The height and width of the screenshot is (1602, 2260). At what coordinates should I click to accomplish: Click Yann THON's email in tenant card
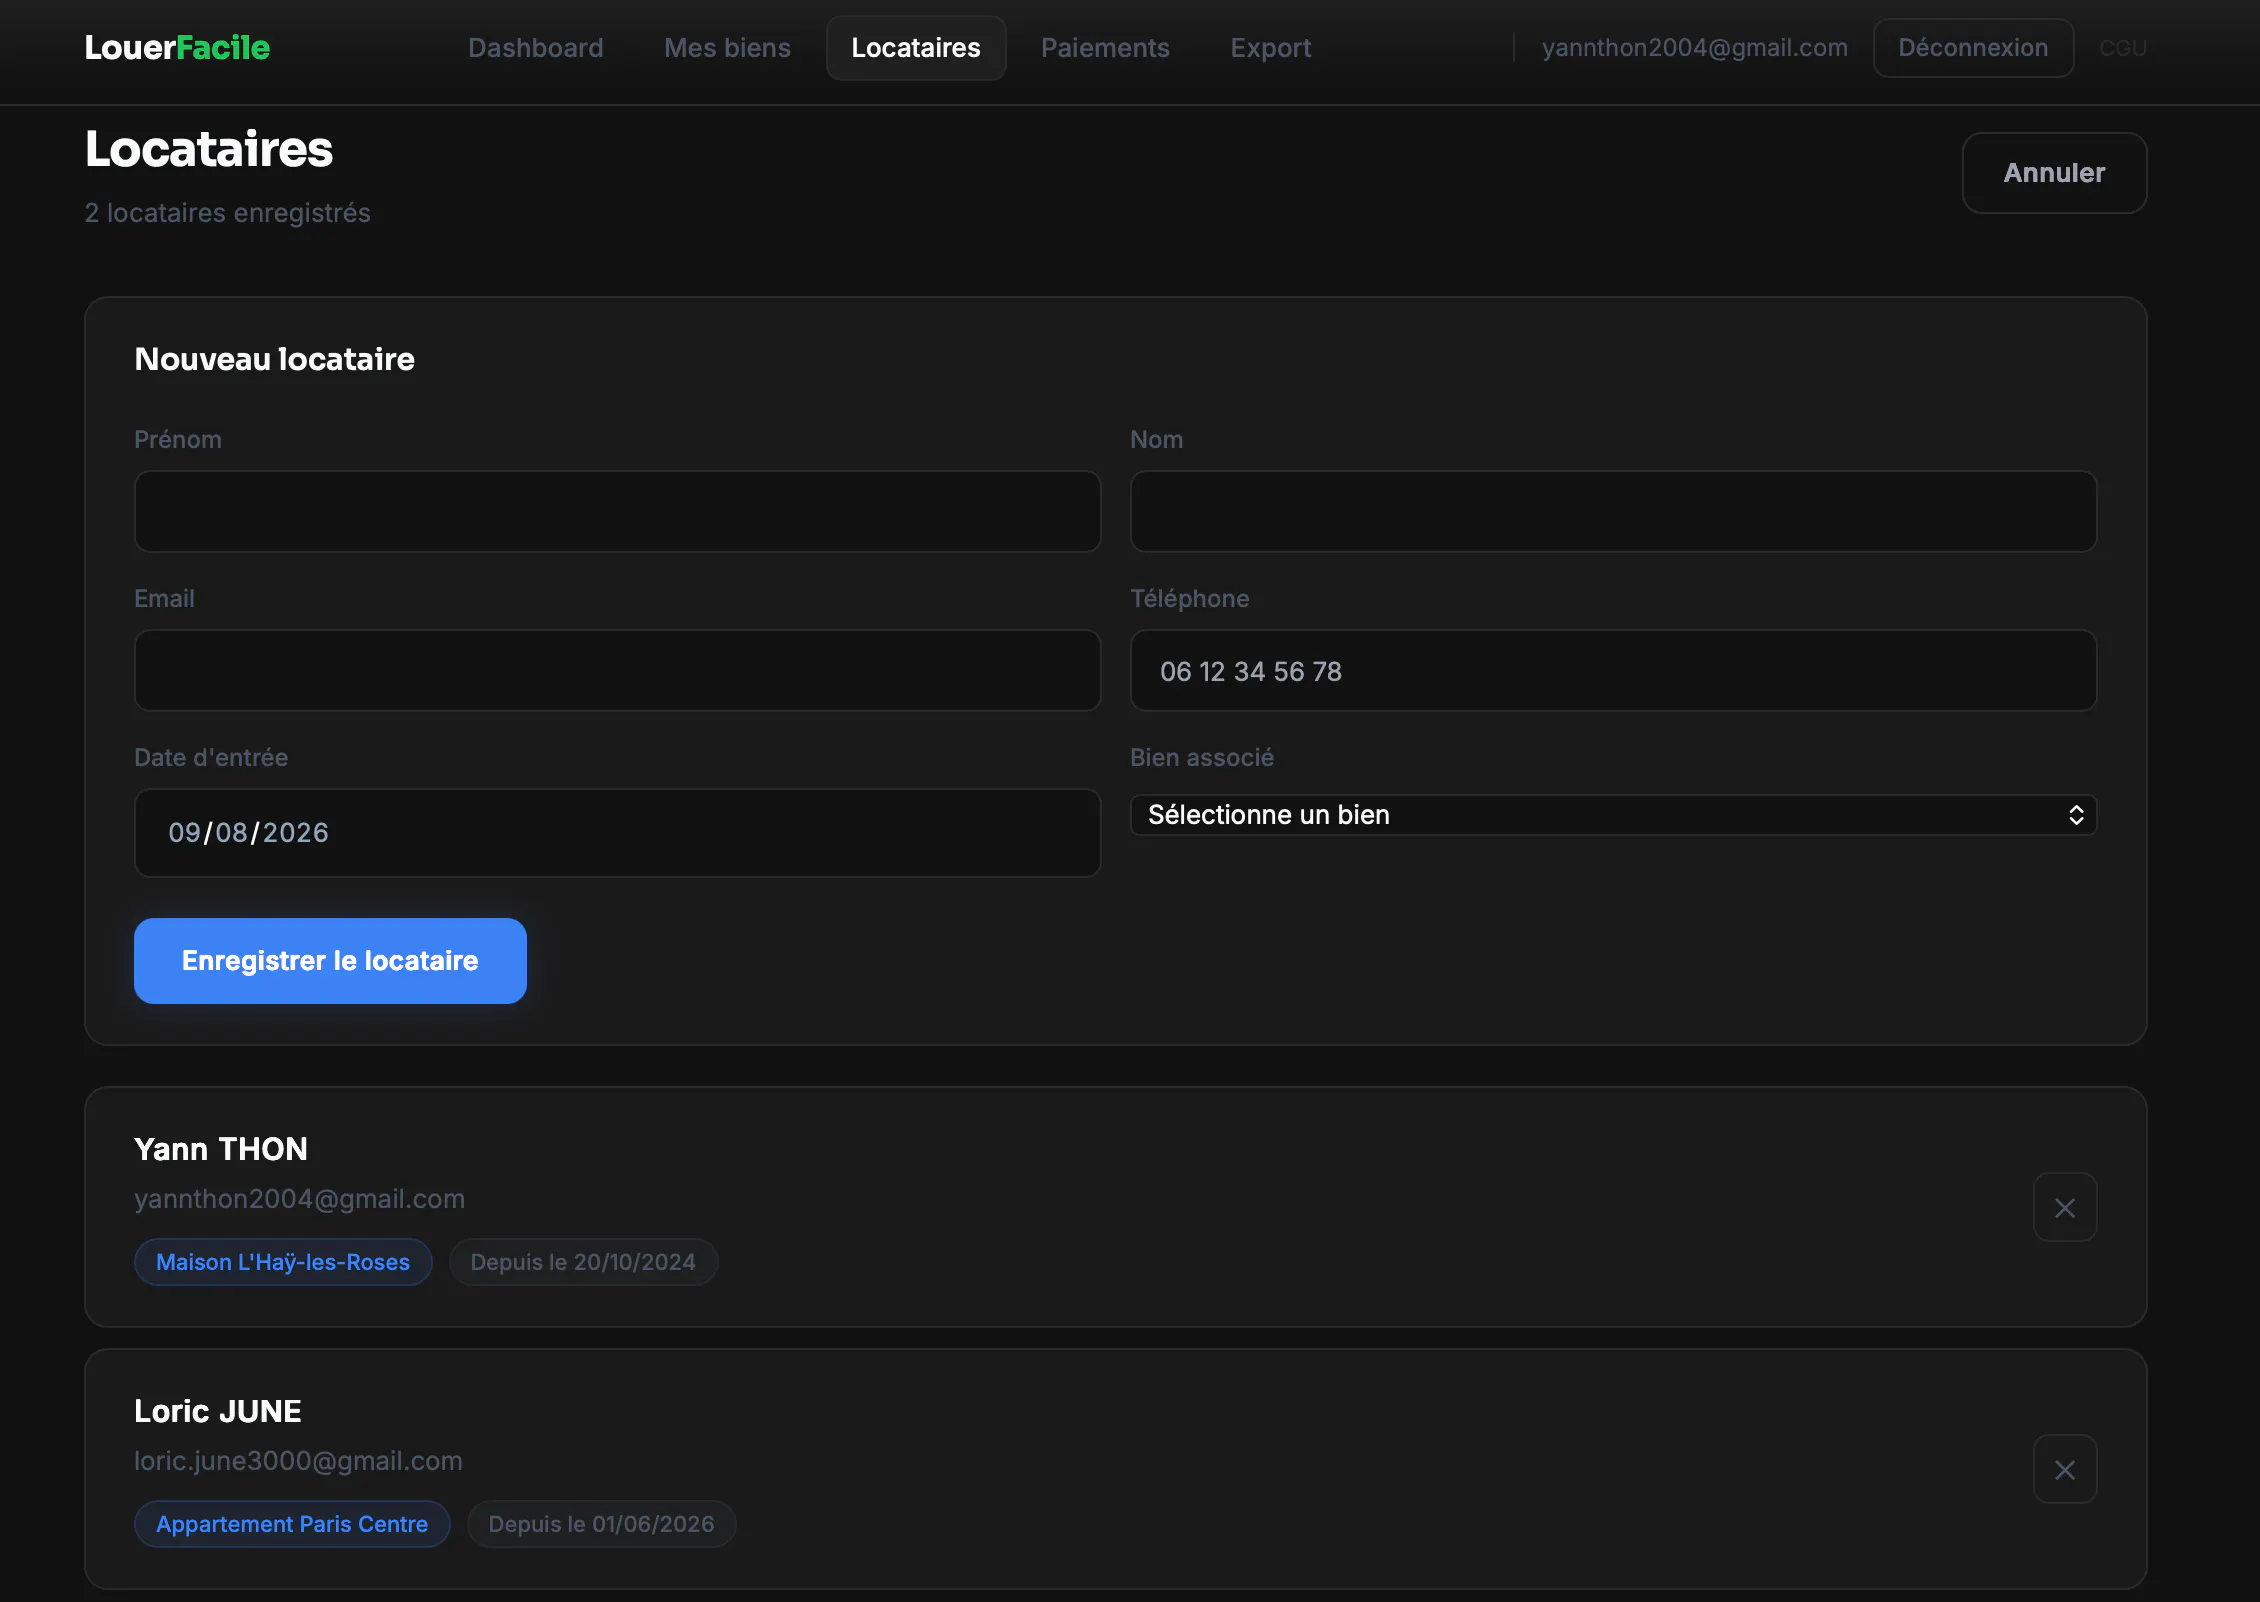pyautogui.click(x=300, y=1199)
